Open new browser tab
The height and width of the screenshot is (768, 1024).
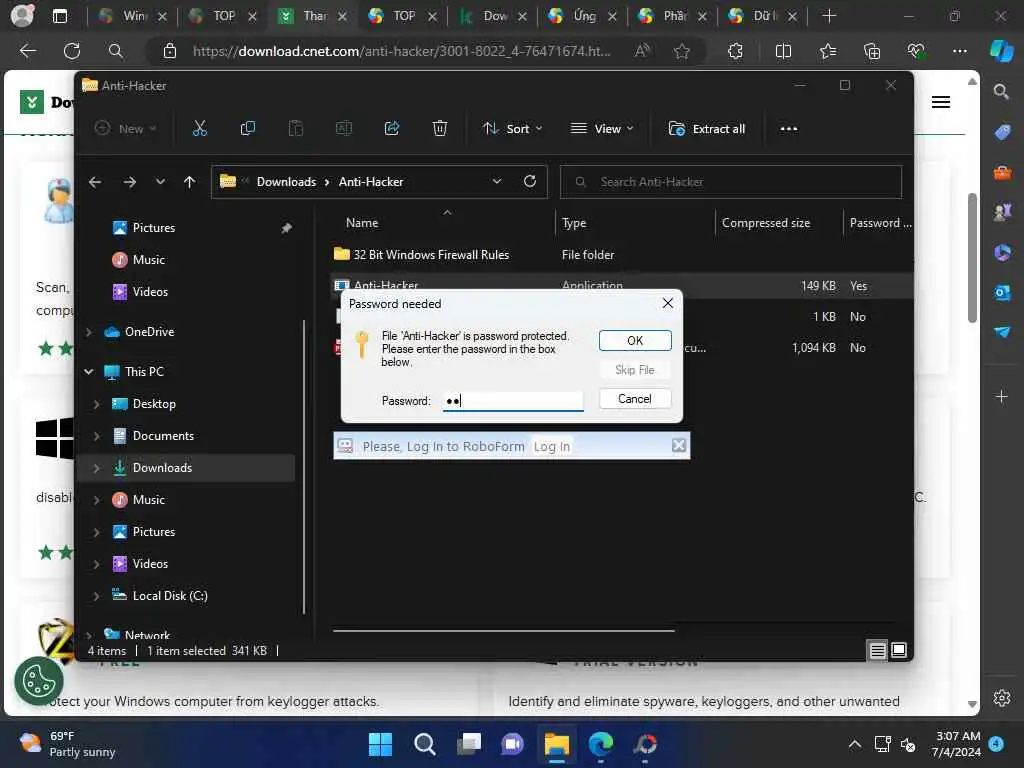coord(829,16)
